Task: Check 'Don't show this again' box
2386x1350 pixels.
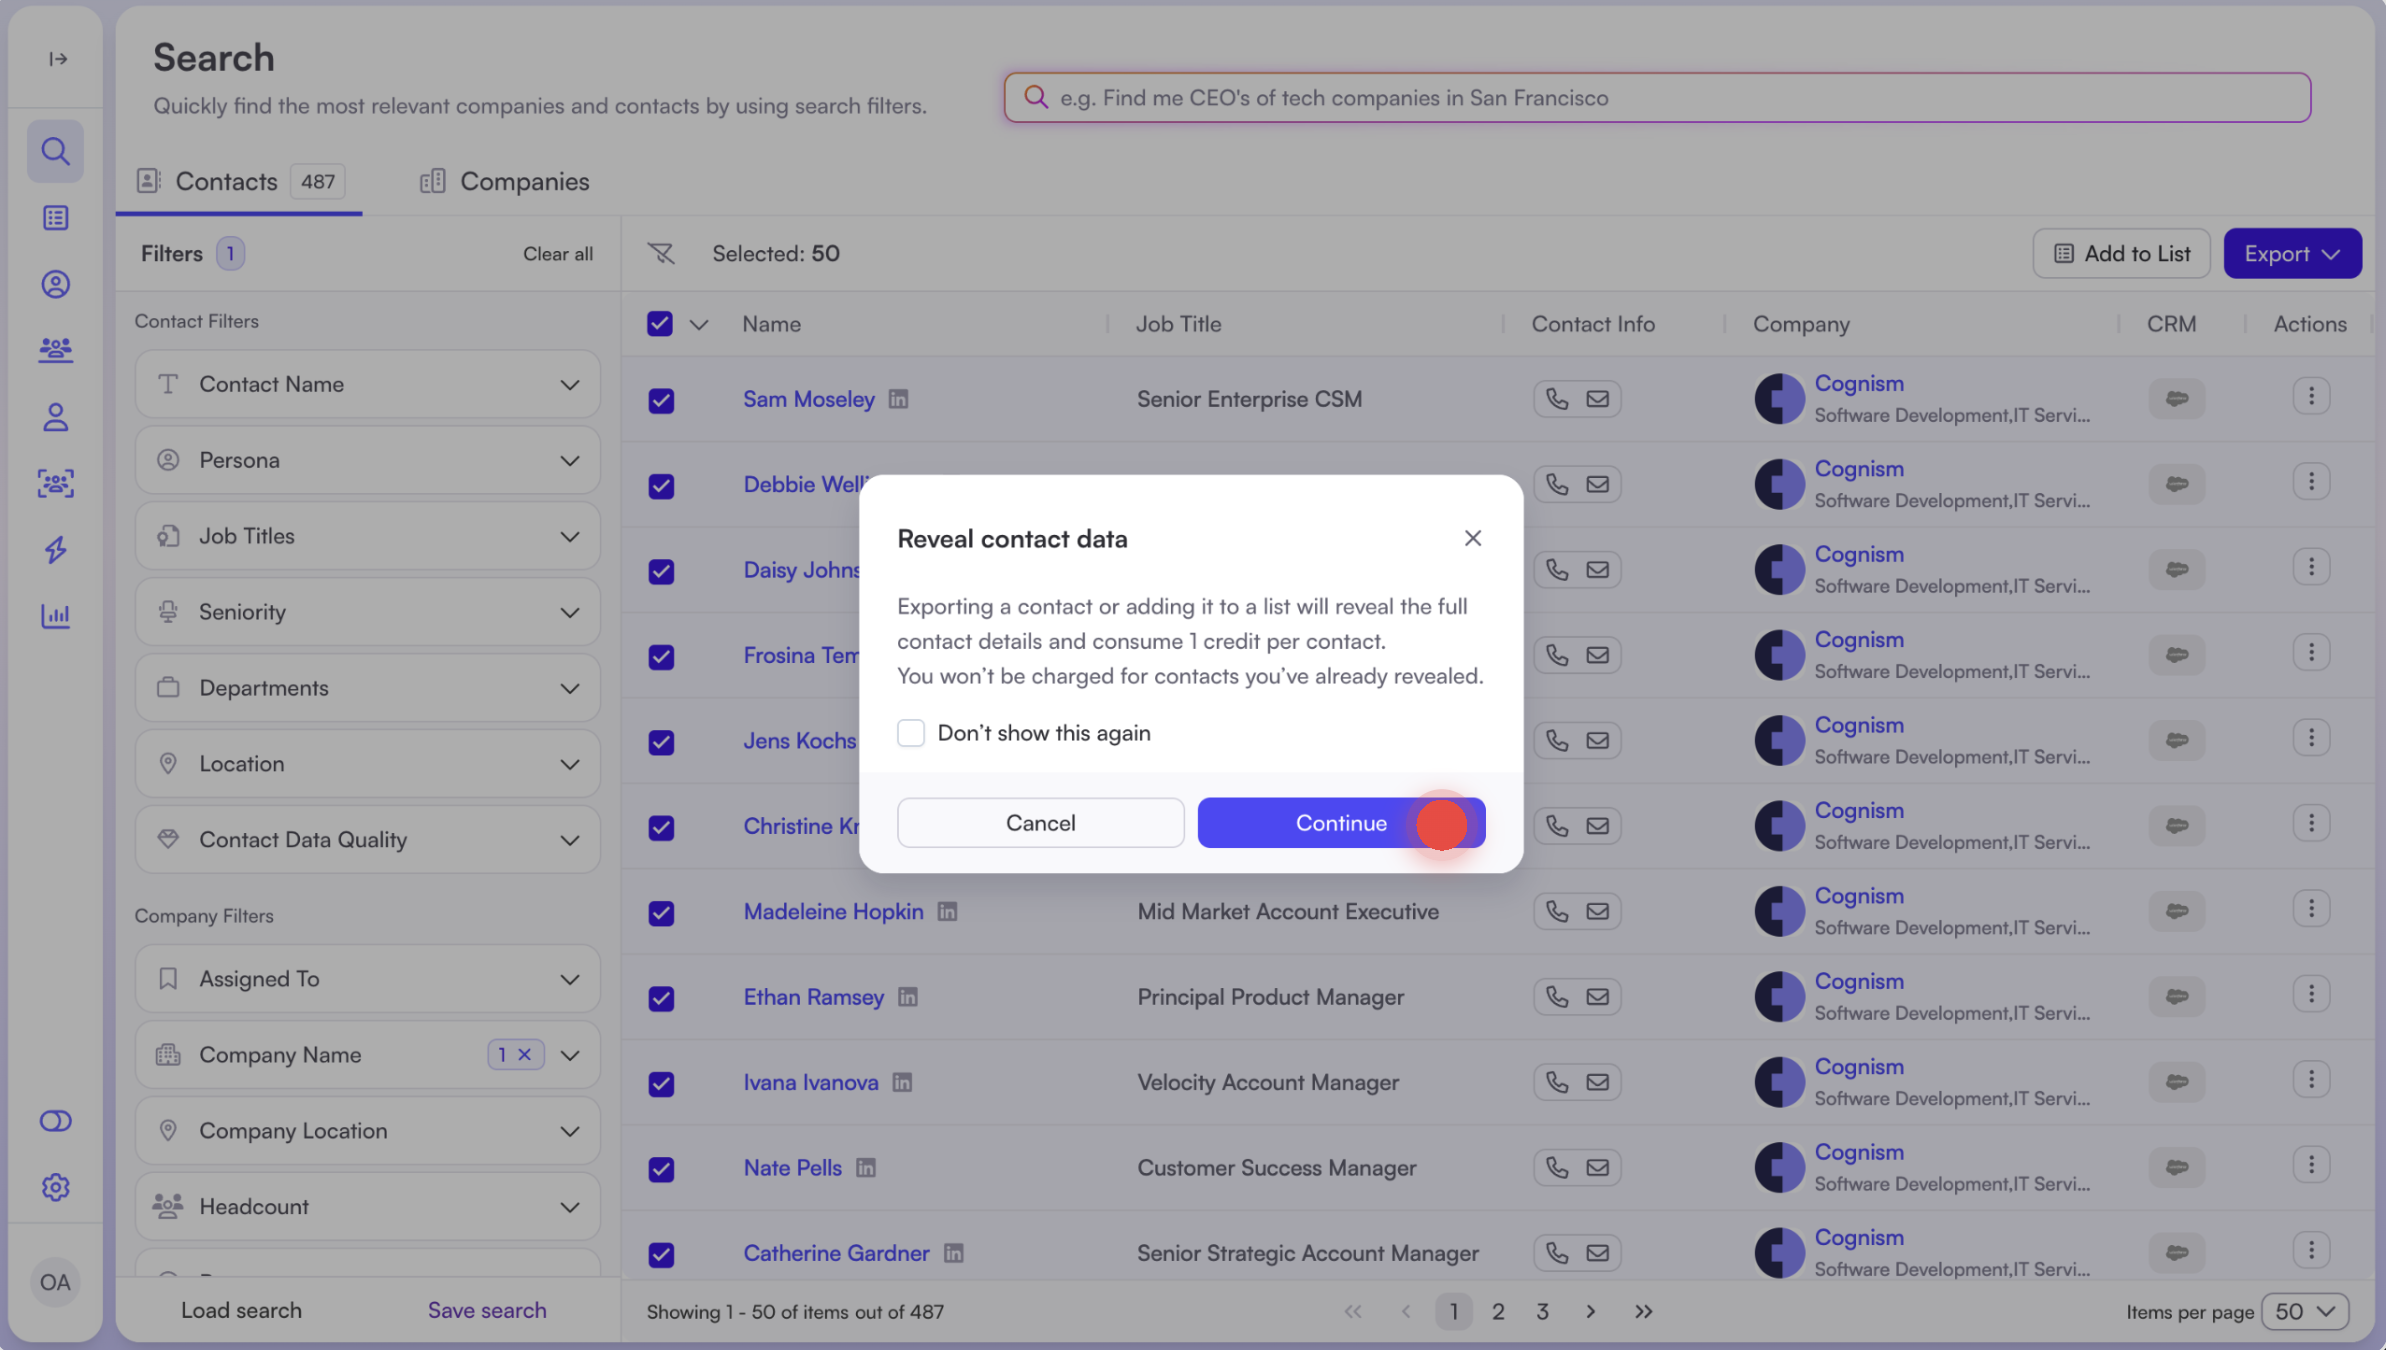Action: pos(910,733)
